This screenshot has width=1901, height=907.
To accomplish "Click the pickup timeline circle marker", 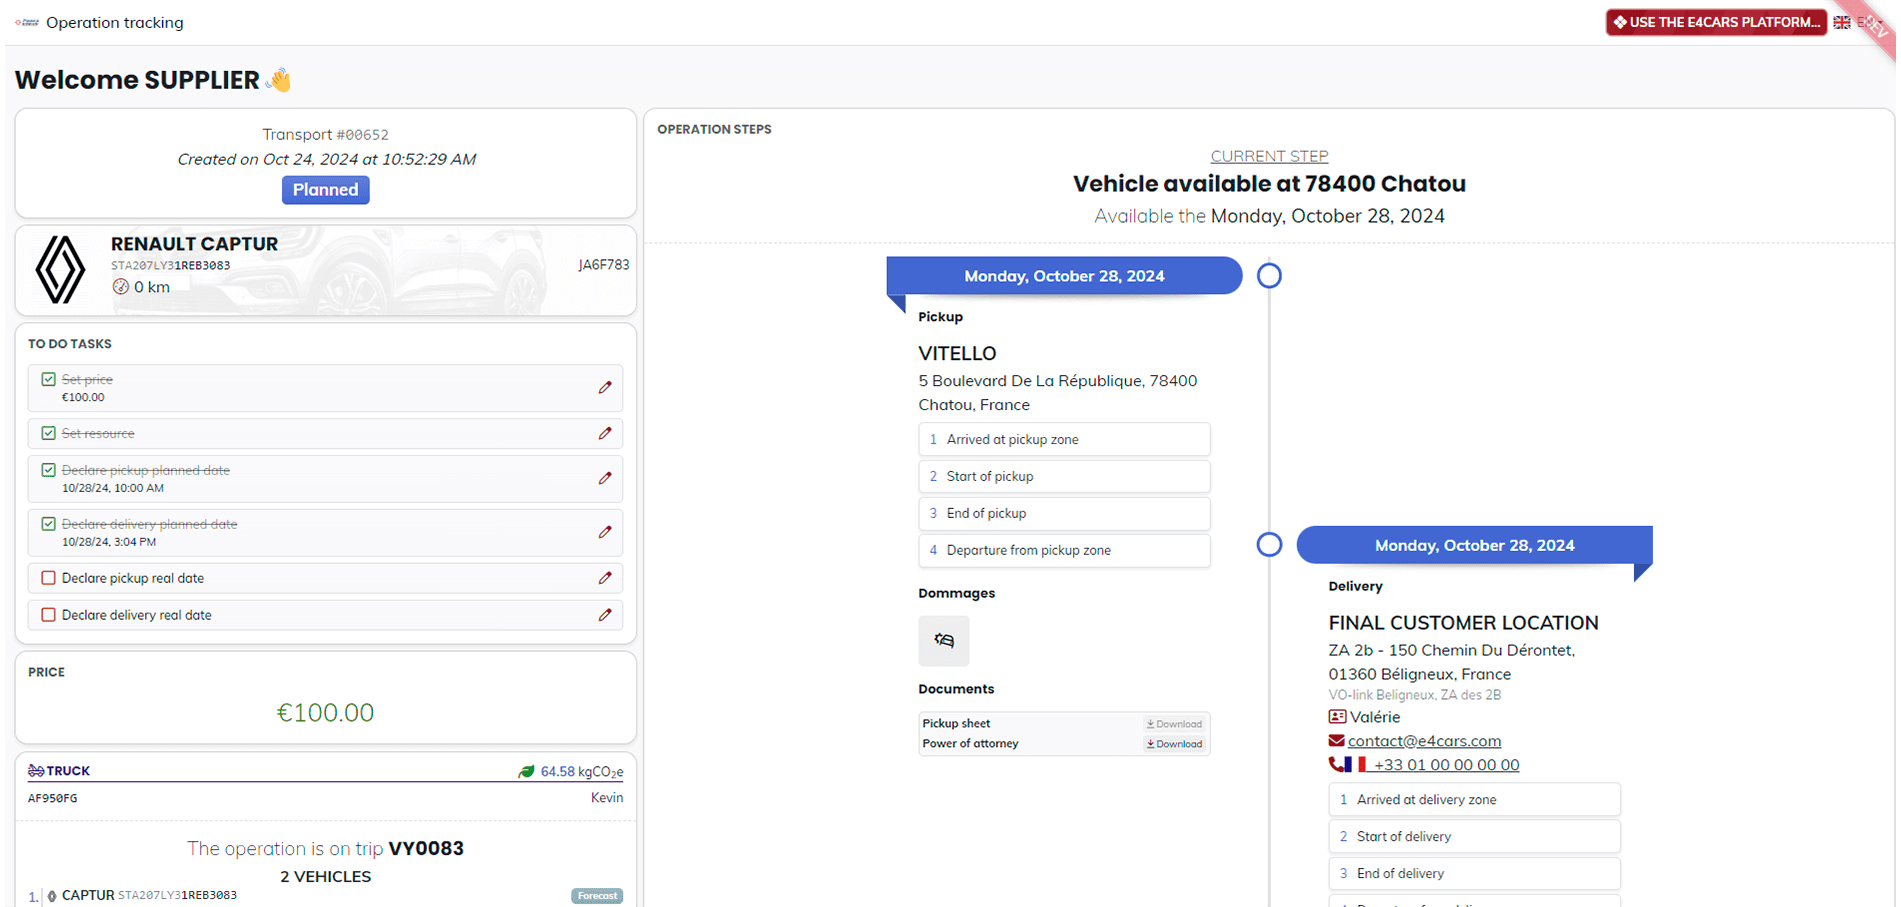I will [x=1269, y=275].
